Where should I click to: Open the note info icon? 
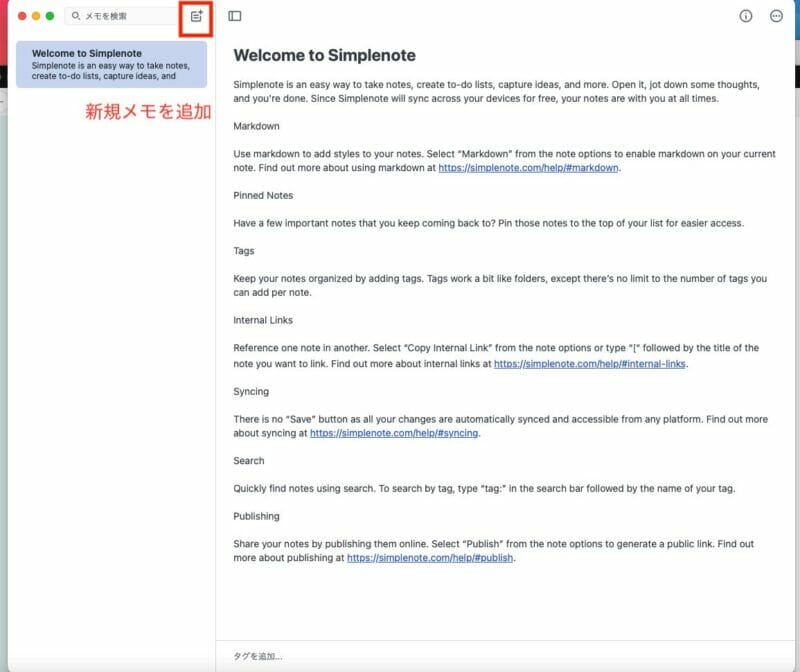click(745, 16)
